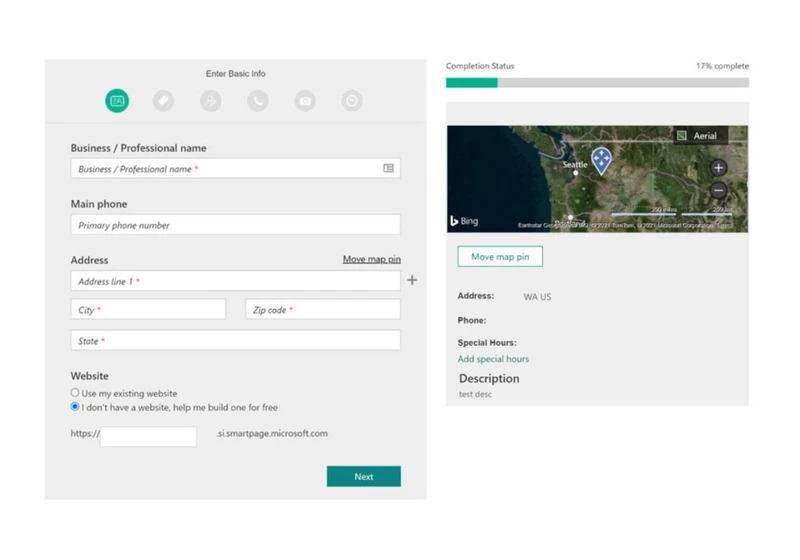This screenshot has width=800, height=560.
Task: Focus the smartpage website subdomain field
Action: [x=148, y=437]
